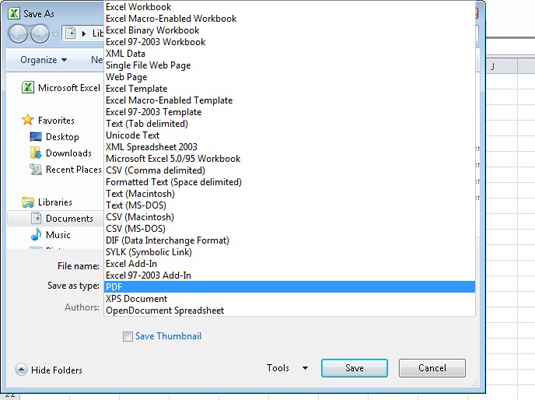Open Microsoft Excel in navigation pane
The image size is (535, 400).
(x=61, y=88)
